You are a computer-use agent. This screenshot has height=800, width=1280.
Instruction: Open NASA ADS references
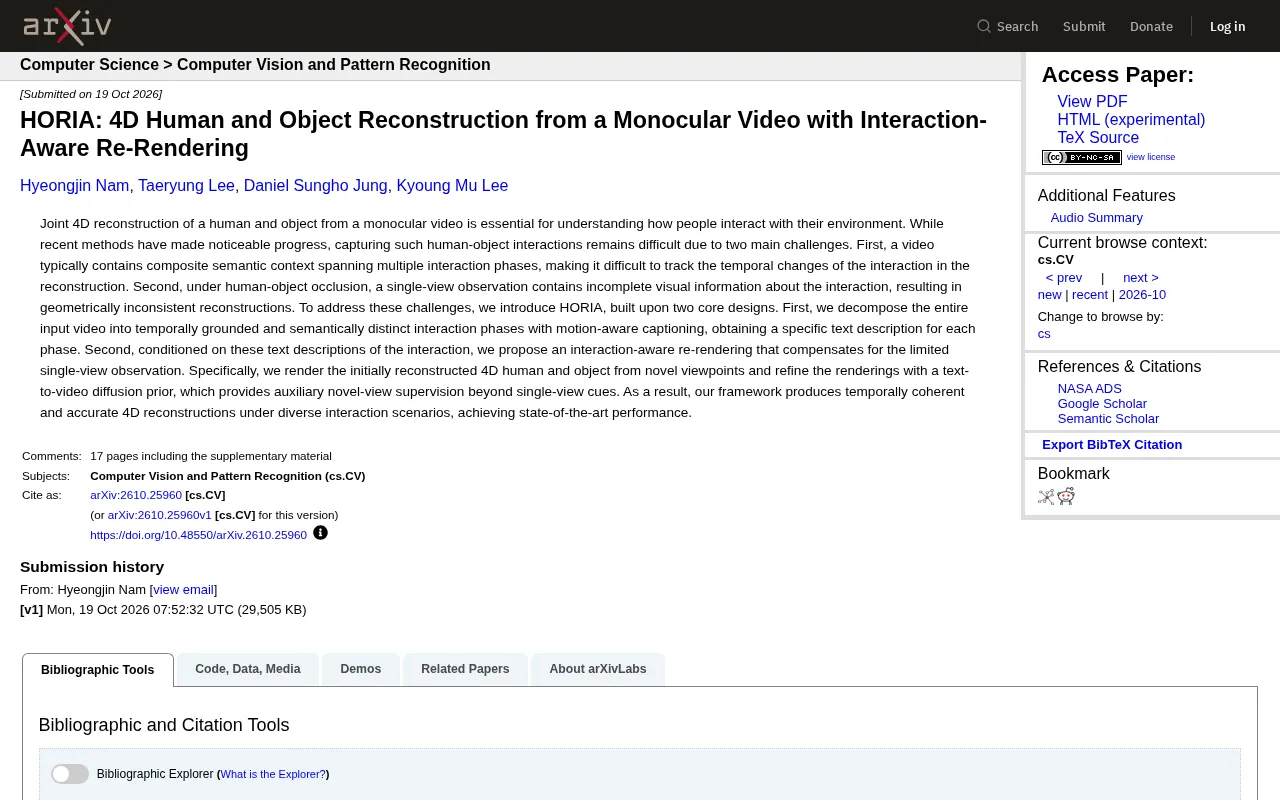(x=1090, y=389)
